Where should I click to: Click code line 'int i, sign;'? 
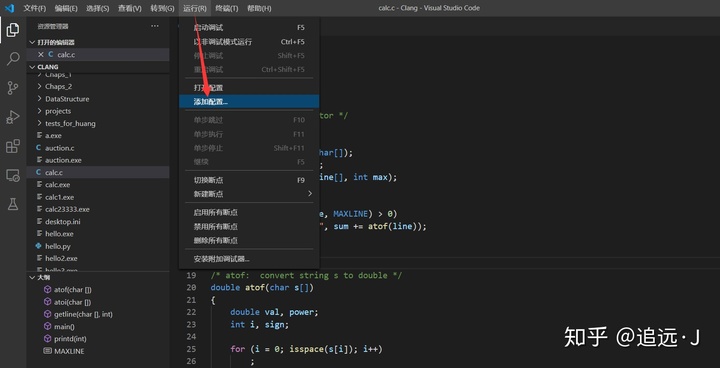pos(259,324)
